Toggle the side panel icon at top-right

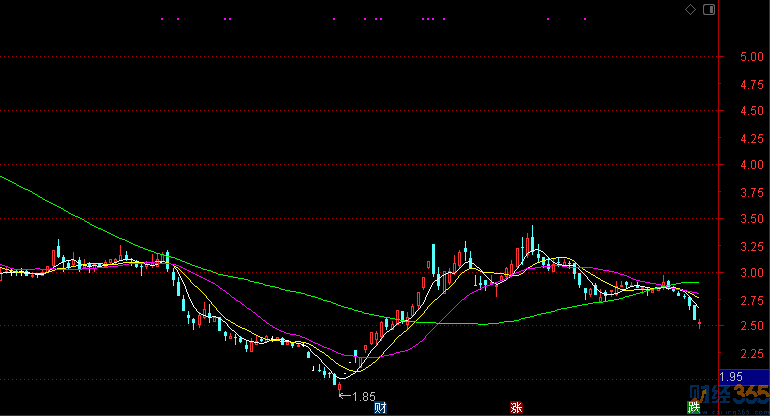point(709,9)
